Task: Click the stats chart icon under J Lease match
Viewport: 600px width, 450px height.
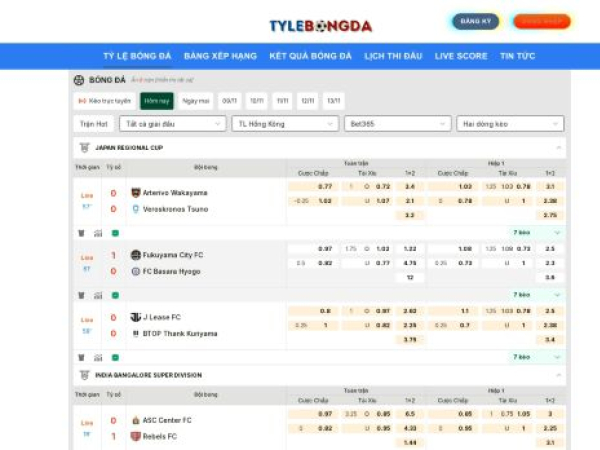Action: point(98,357)
